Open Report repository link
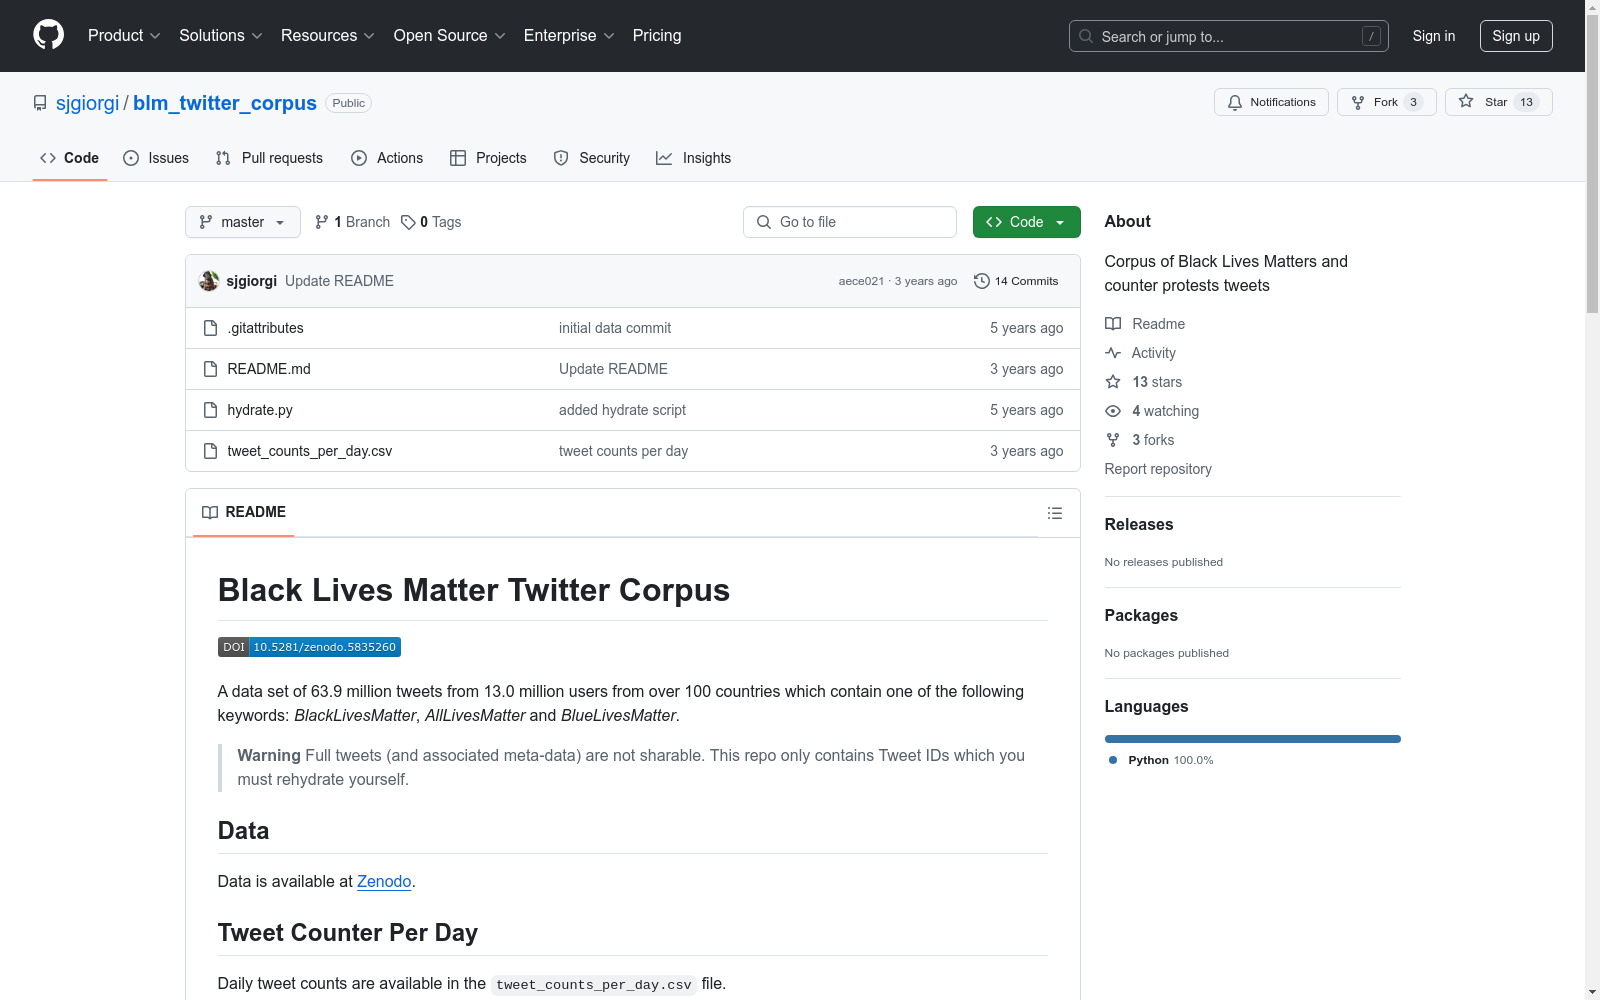The image size is (1600, 1000). [x=1158, y=469]
